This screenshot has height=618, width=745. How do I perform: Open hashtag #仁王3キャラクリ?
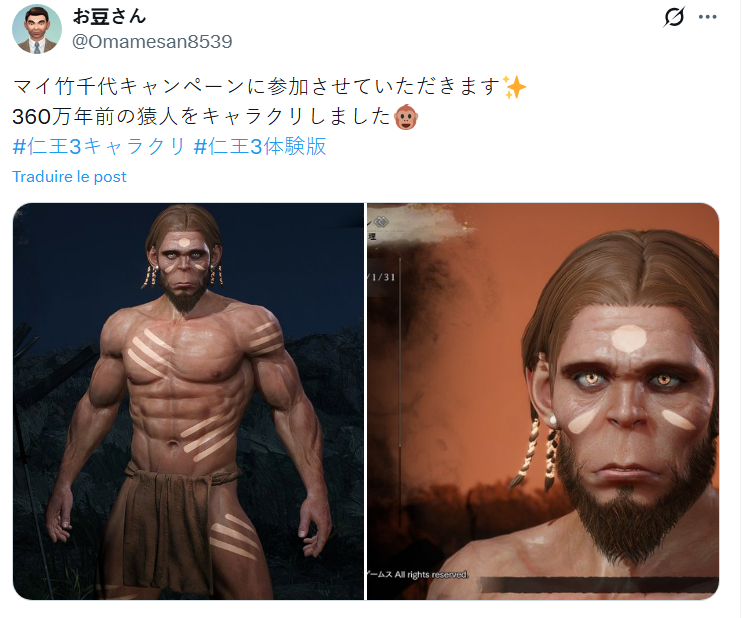pyautogui.click(x=99, y=146)
